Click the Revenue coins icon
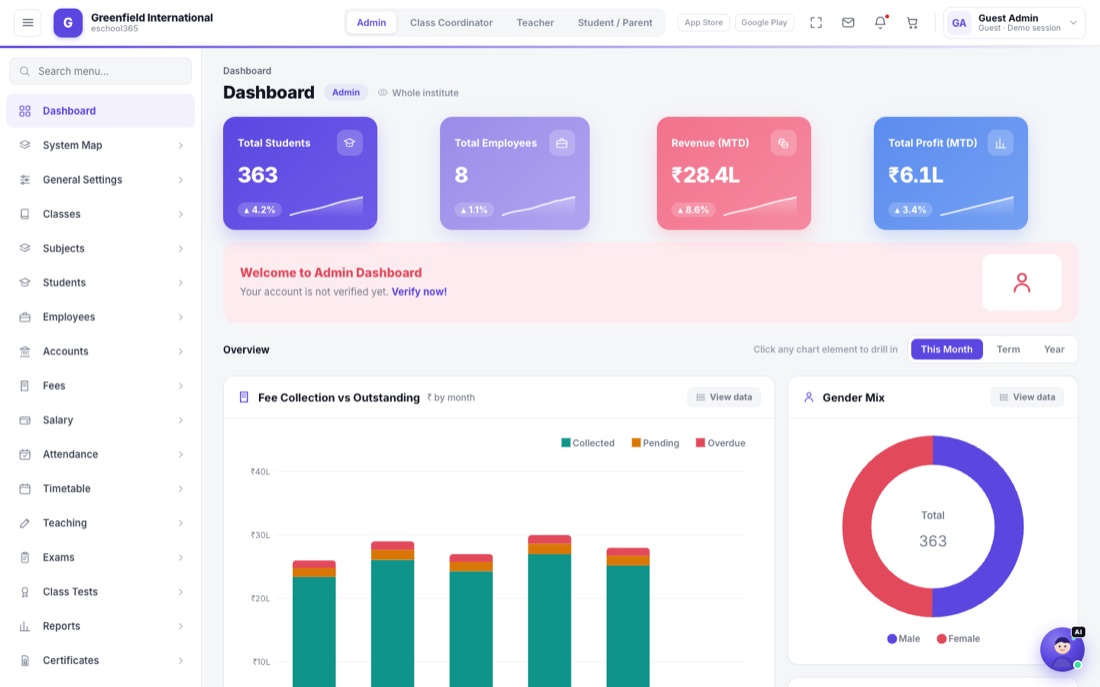1100x687 pixels. [783, 143]
